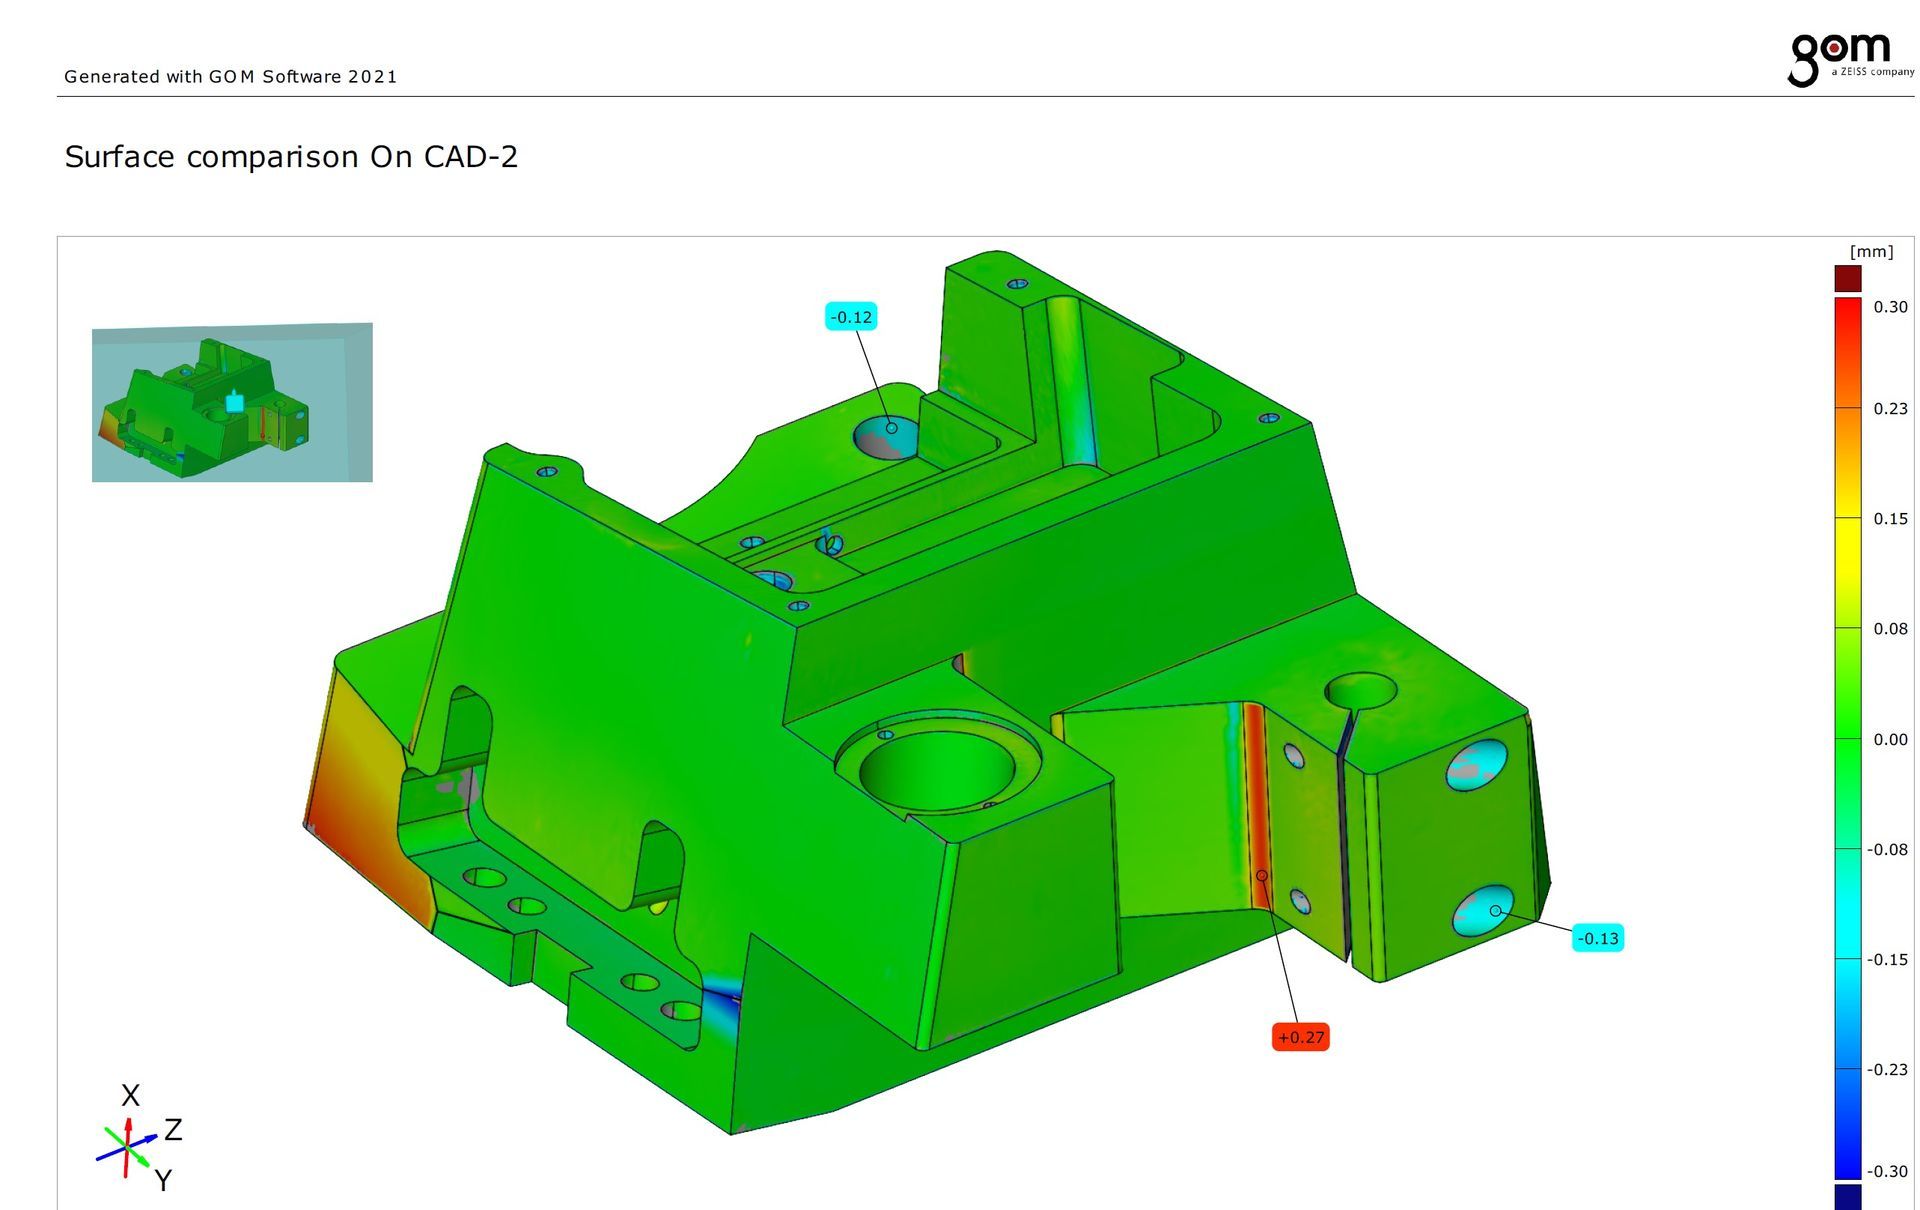Click the measurement point marked by the -0.12 label
This screenshot has width=1920, height=1210.
pos(891,428)
